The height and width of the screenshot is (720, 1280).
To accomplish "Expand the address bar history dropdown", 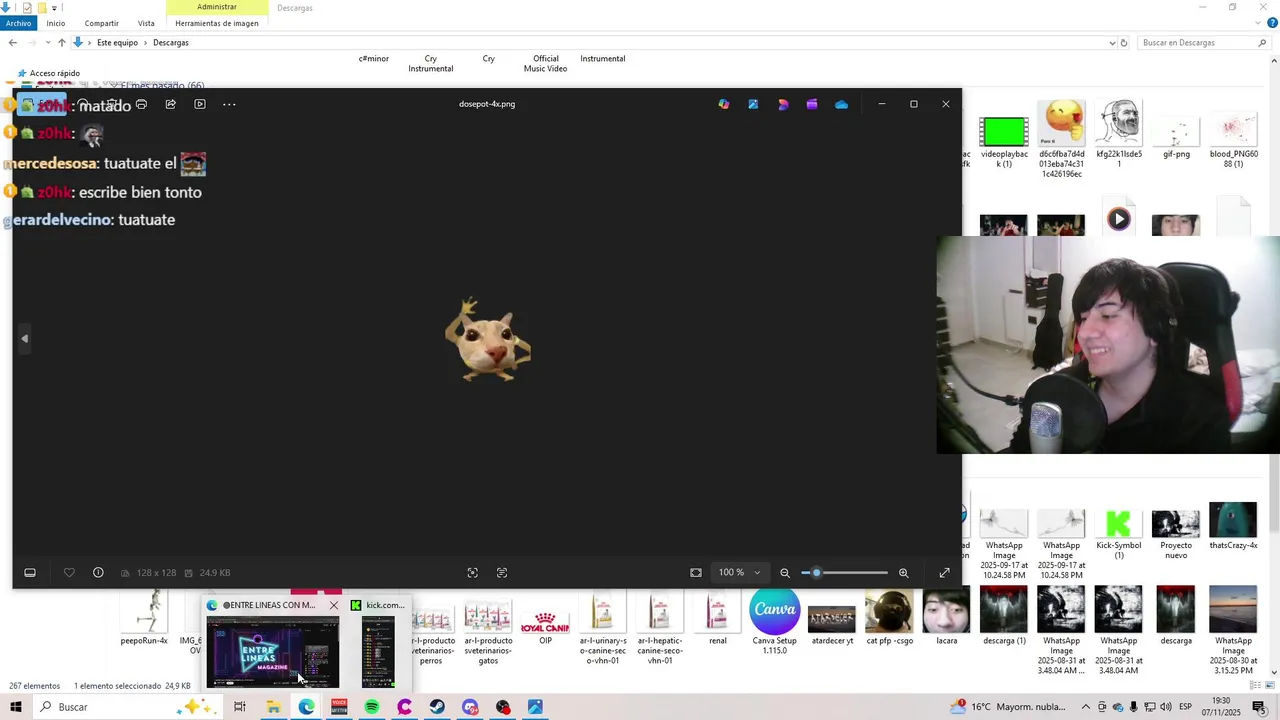I will [x=1112, y=43].
